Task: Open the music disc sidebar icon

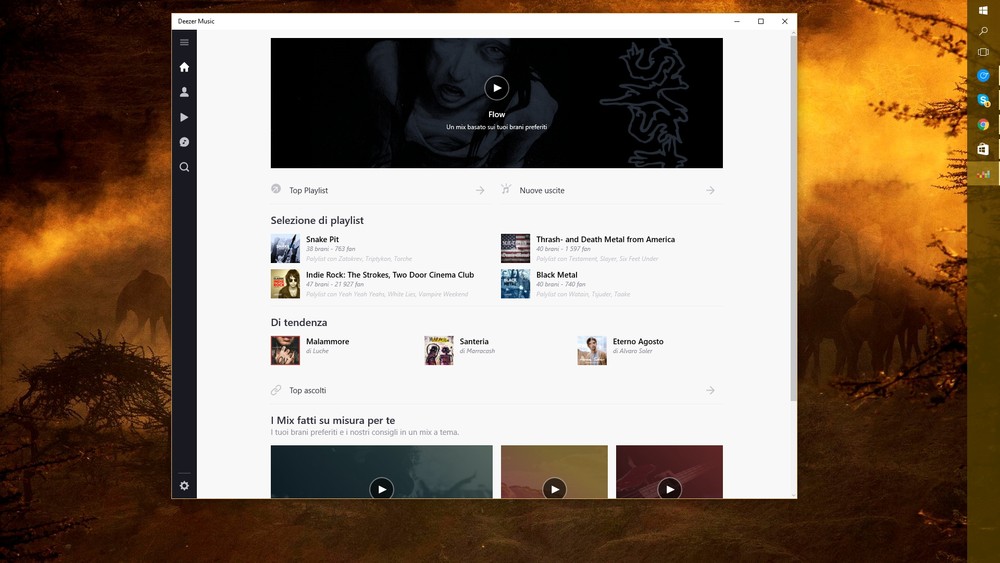Action: click(184, 142)
